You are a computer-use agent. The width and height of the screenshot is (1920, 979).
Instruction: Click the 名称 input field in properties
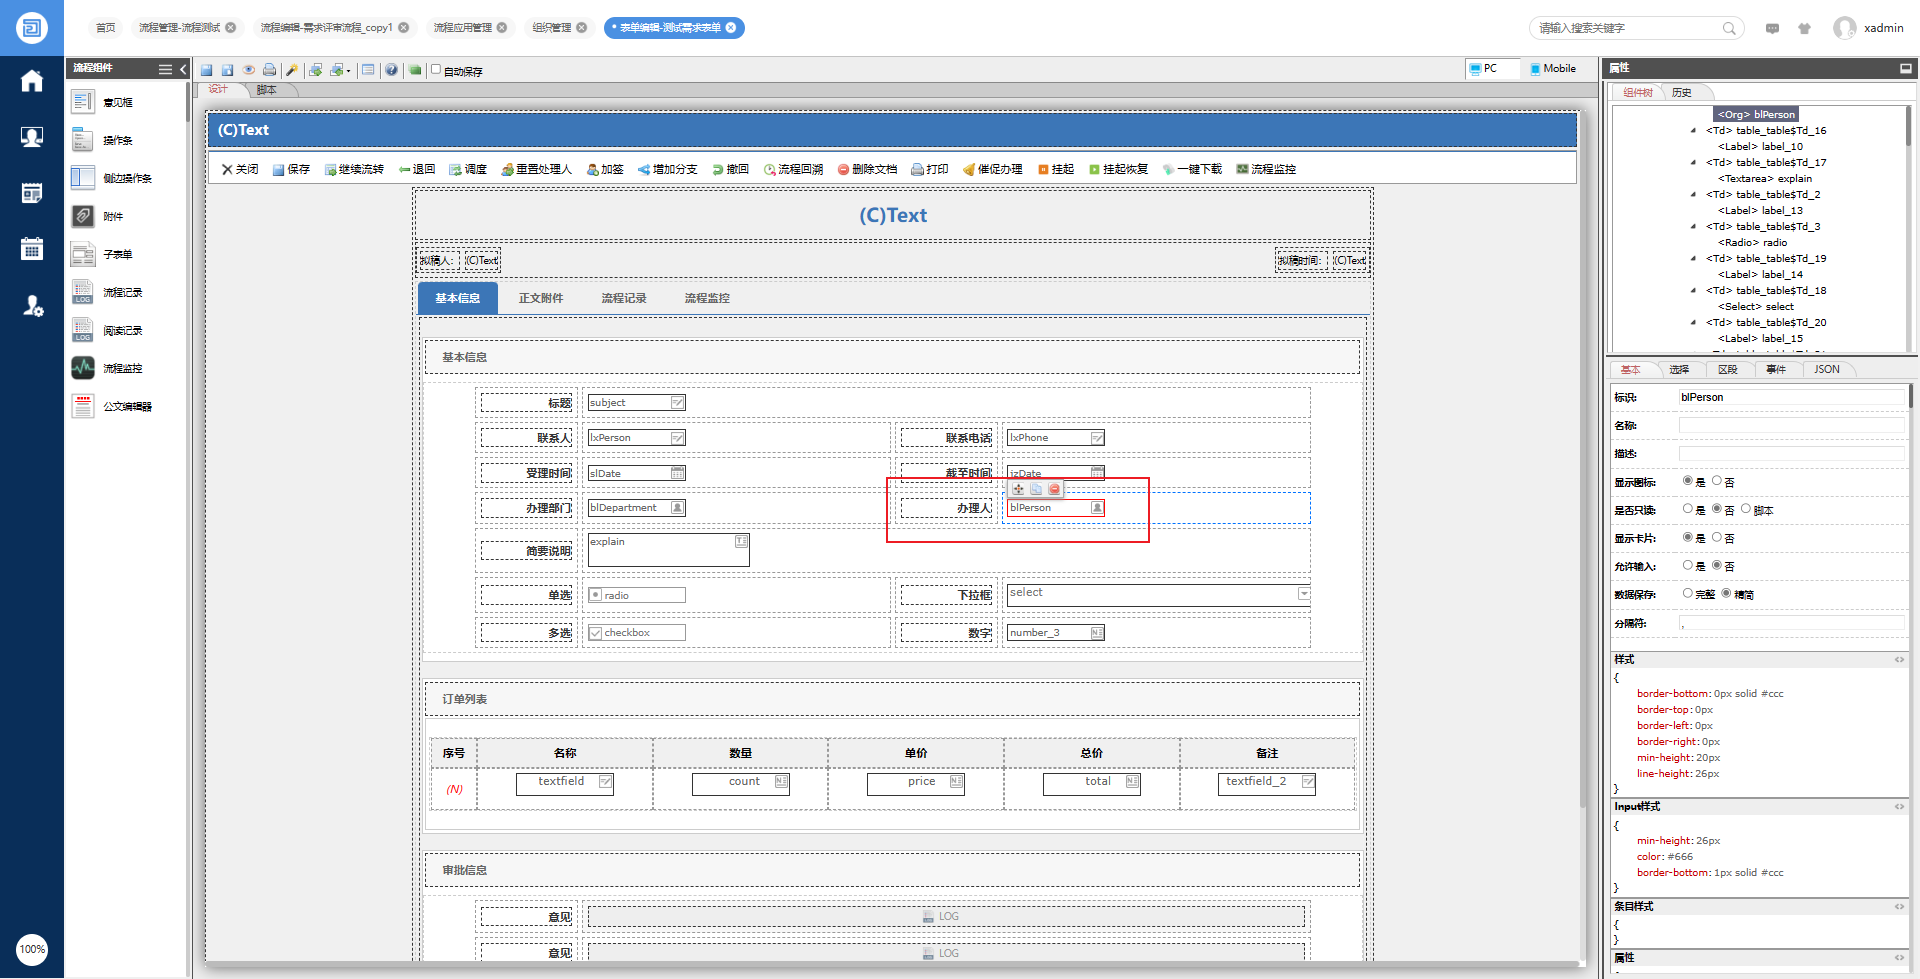click(x=1791, y=426)
